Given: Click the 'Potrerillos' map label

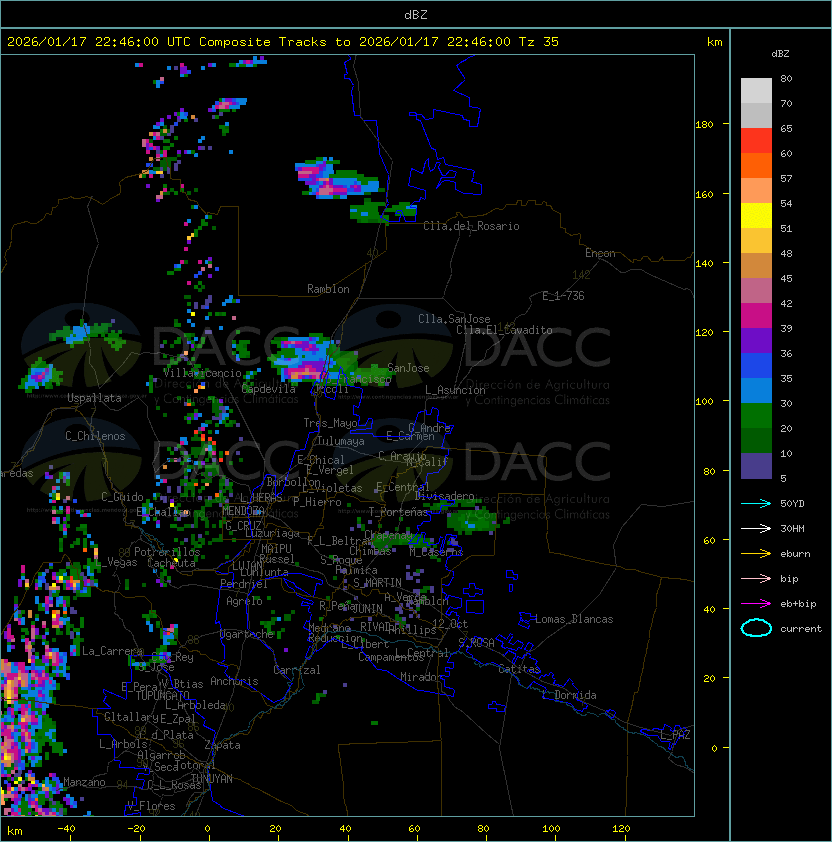Looking at the screenshot, I should click(167, 552).
